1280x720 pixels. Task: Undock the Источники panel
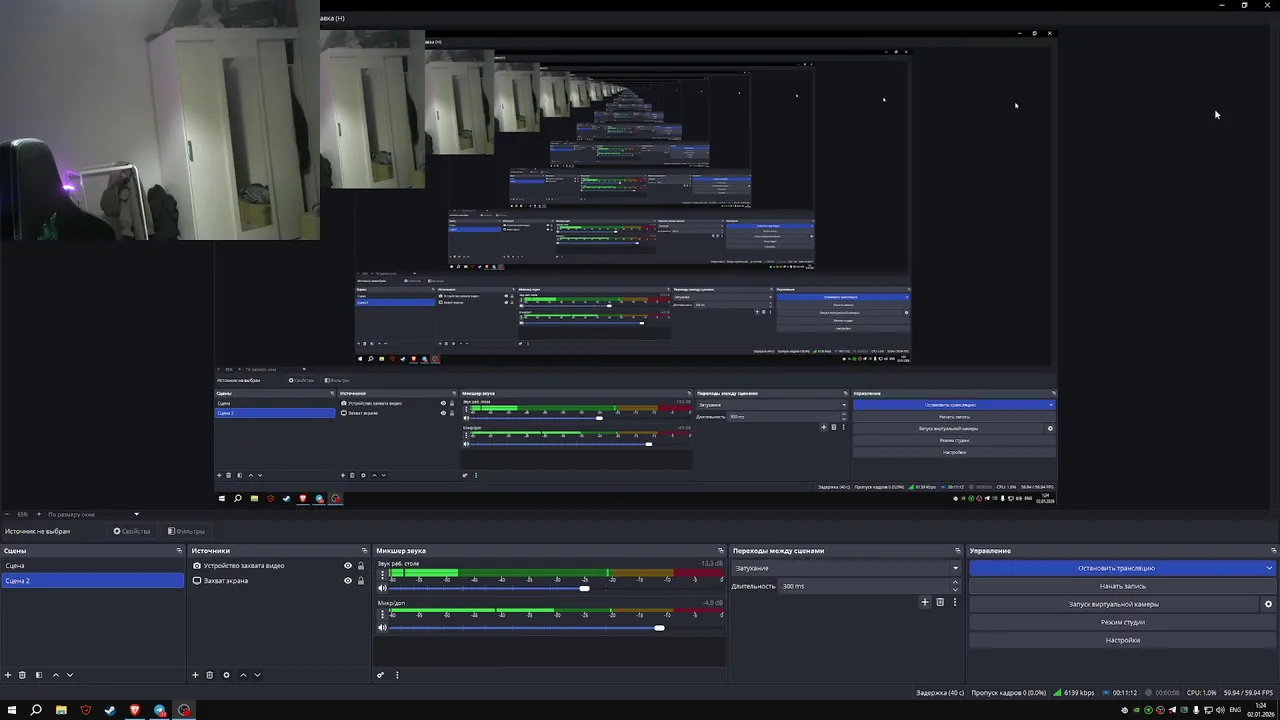[364, 551]
